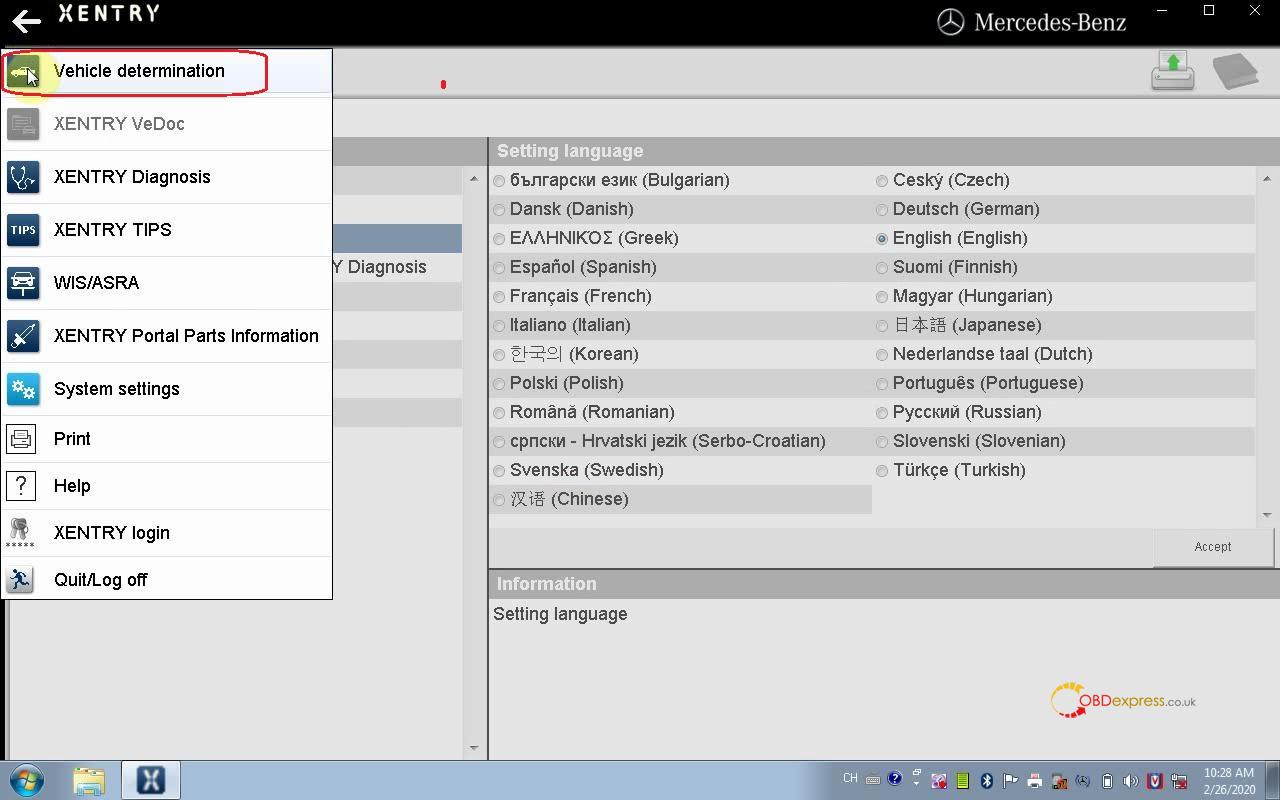Click the Parts Information wrench icon
Screen dimensions: 1280x800
tap(23, 336)
